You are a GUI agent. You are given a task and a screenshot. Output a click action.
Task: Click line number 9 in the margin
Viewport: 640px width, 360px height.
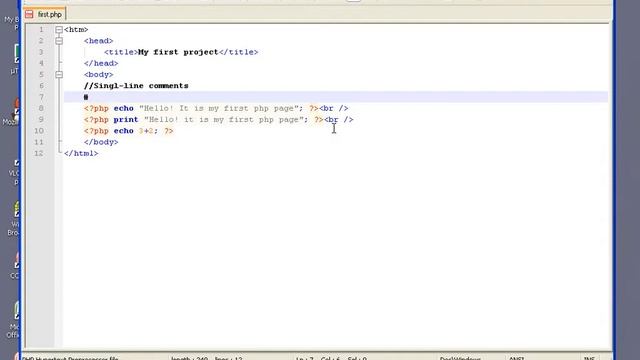41,120
